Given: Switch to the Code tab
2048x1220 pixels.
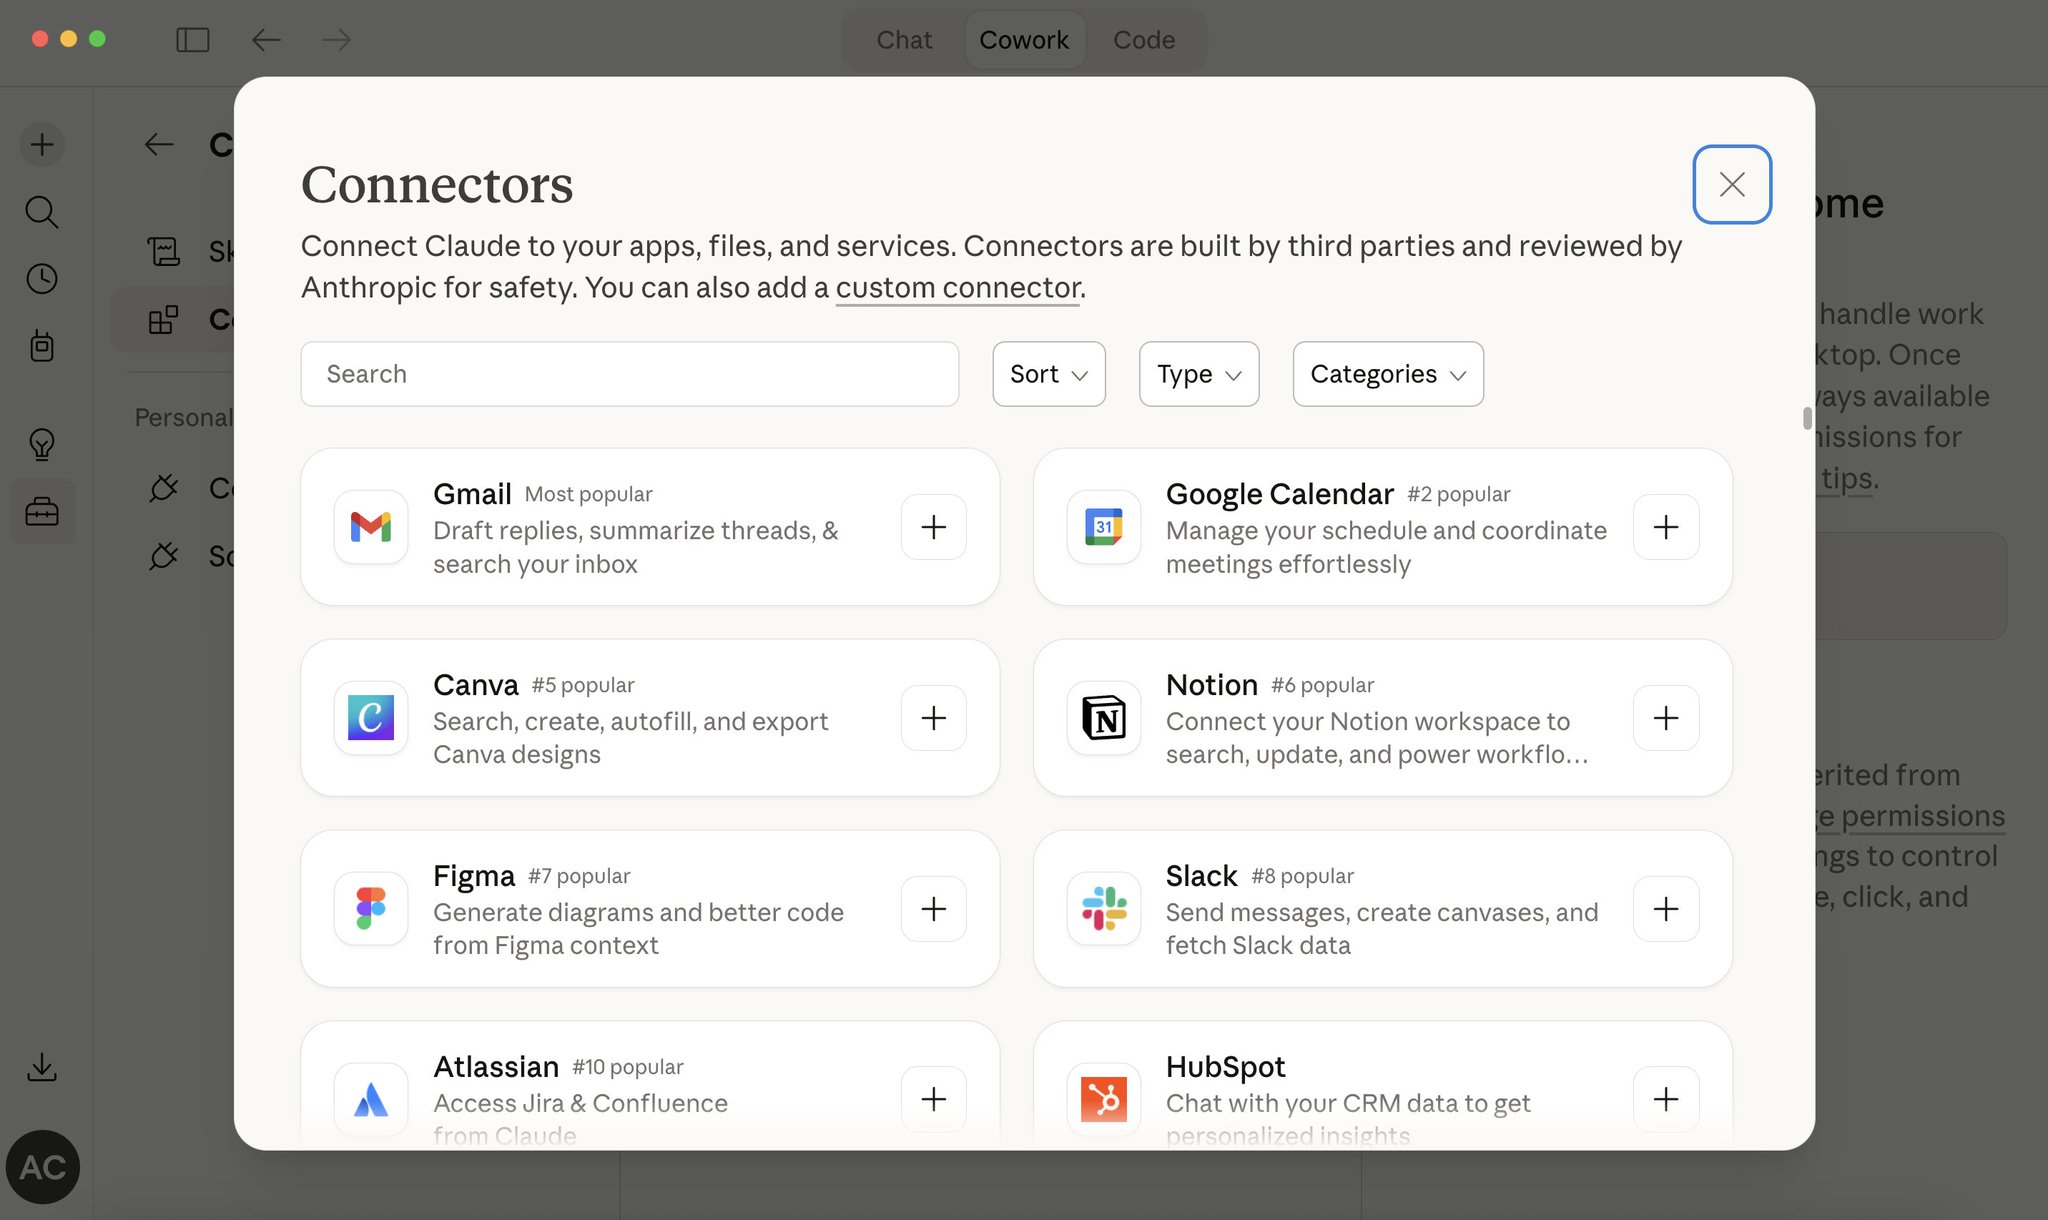Looking at the screenshot, I should 1144,40.
